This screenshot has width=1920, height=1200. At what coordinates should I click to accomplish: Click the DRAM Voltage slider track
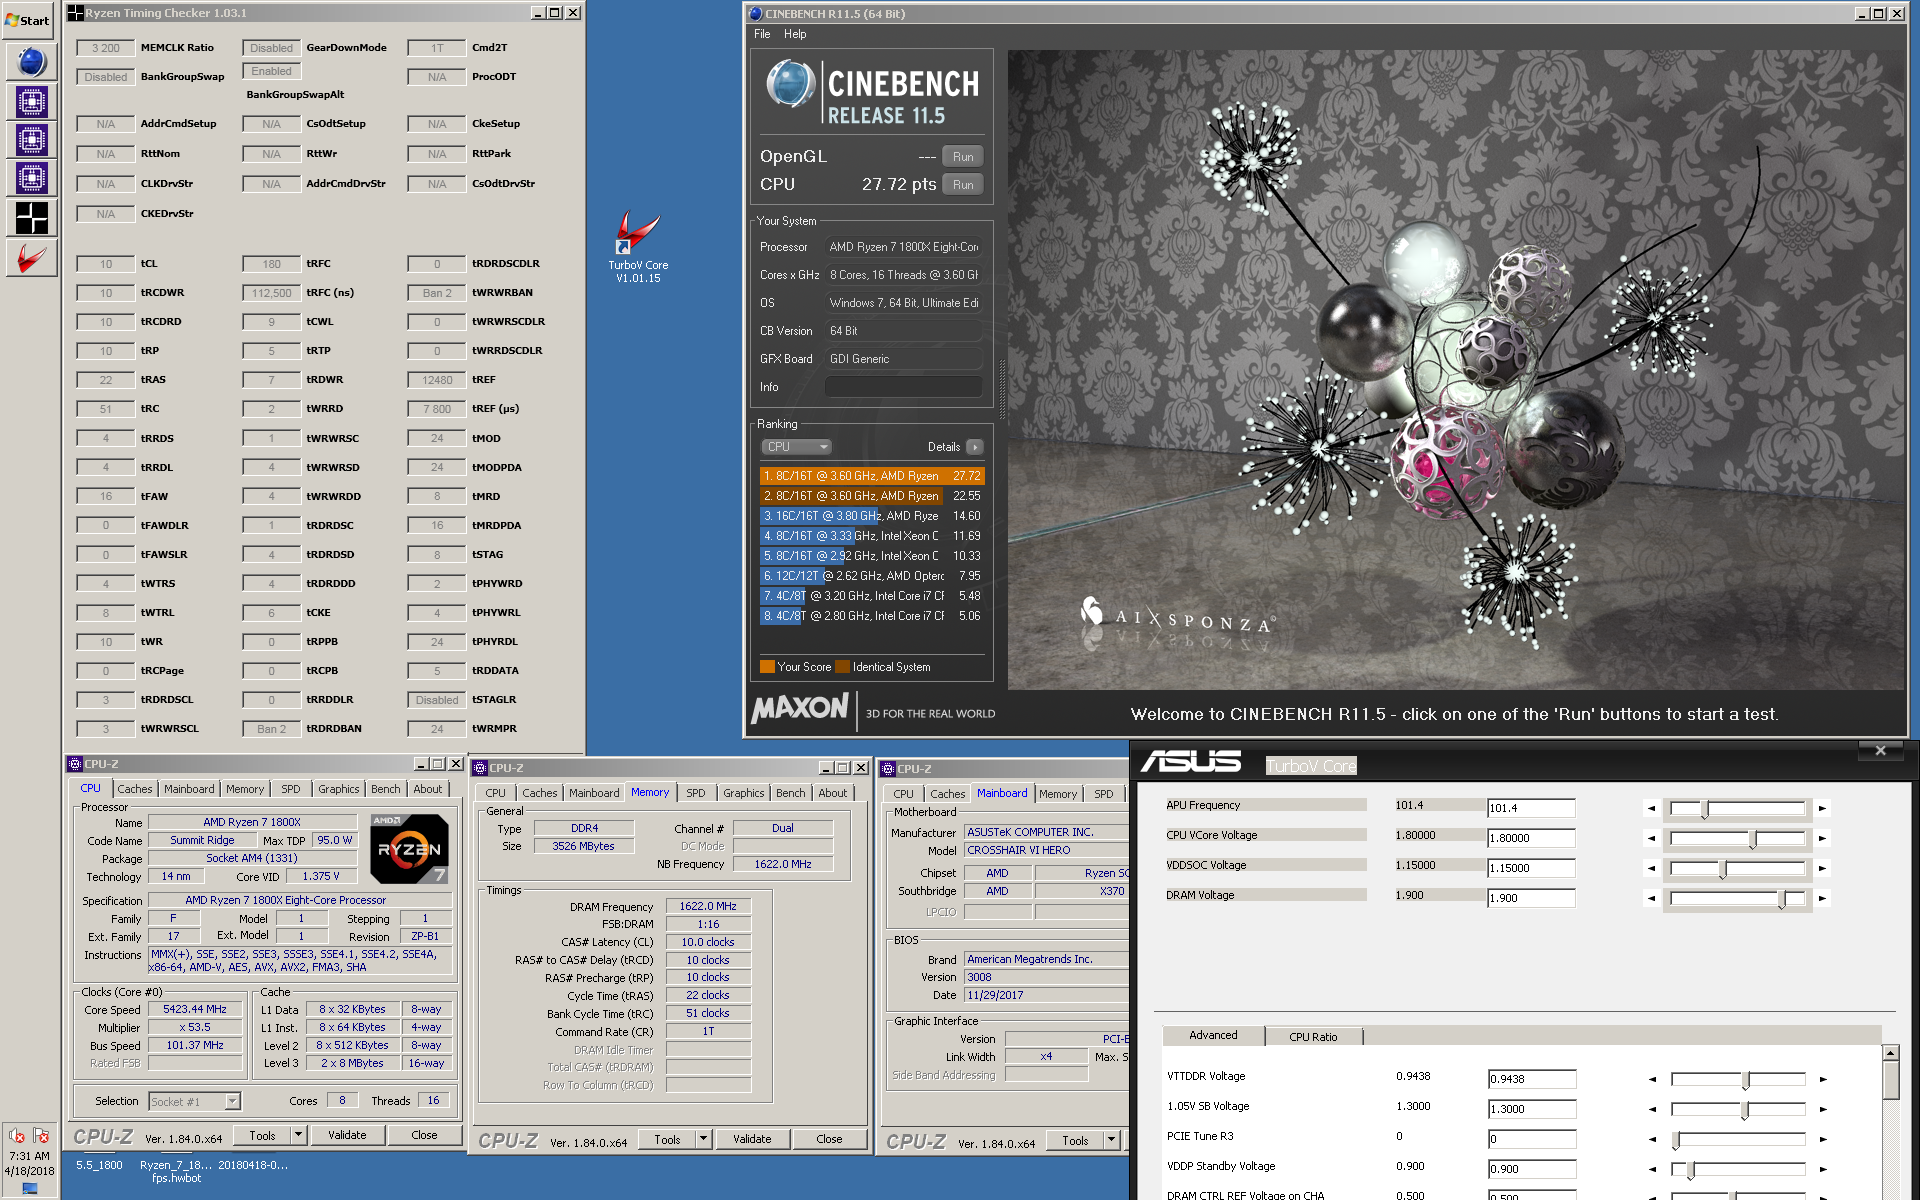[1737, 898]
